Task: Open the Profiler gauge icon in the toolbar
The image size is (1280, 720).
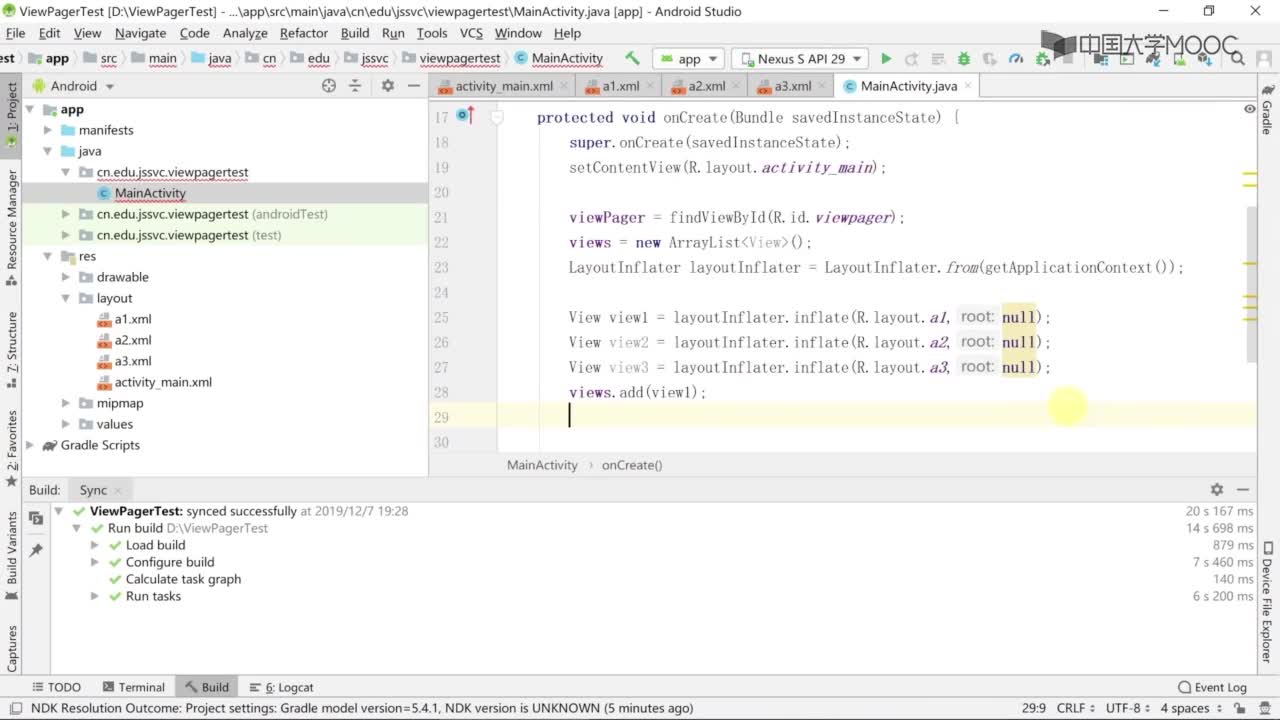Action: [1016, 59]
